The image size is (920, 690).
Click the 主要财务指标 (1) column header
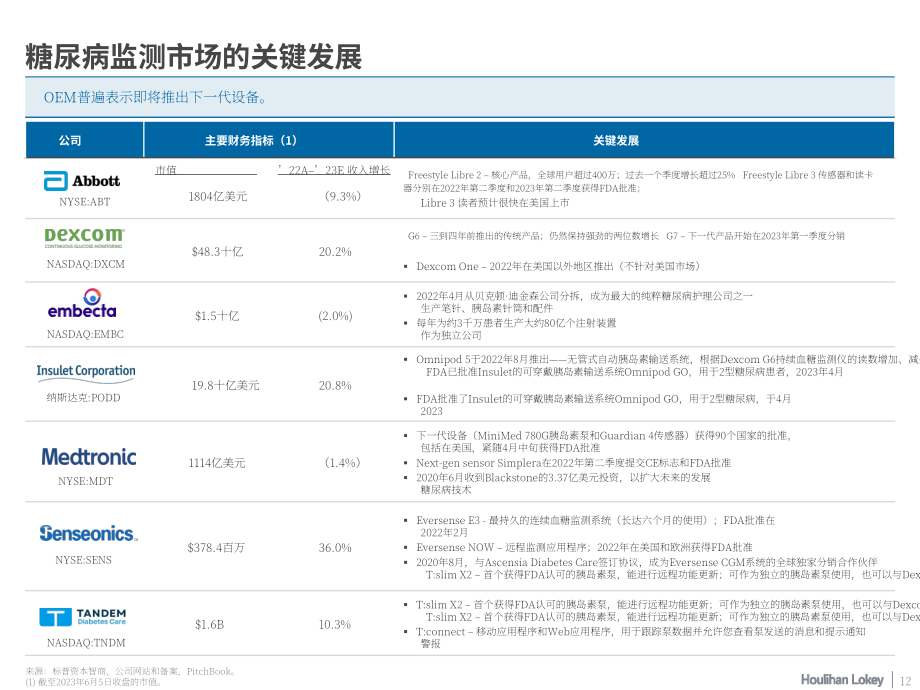click(x=251, y=140)
